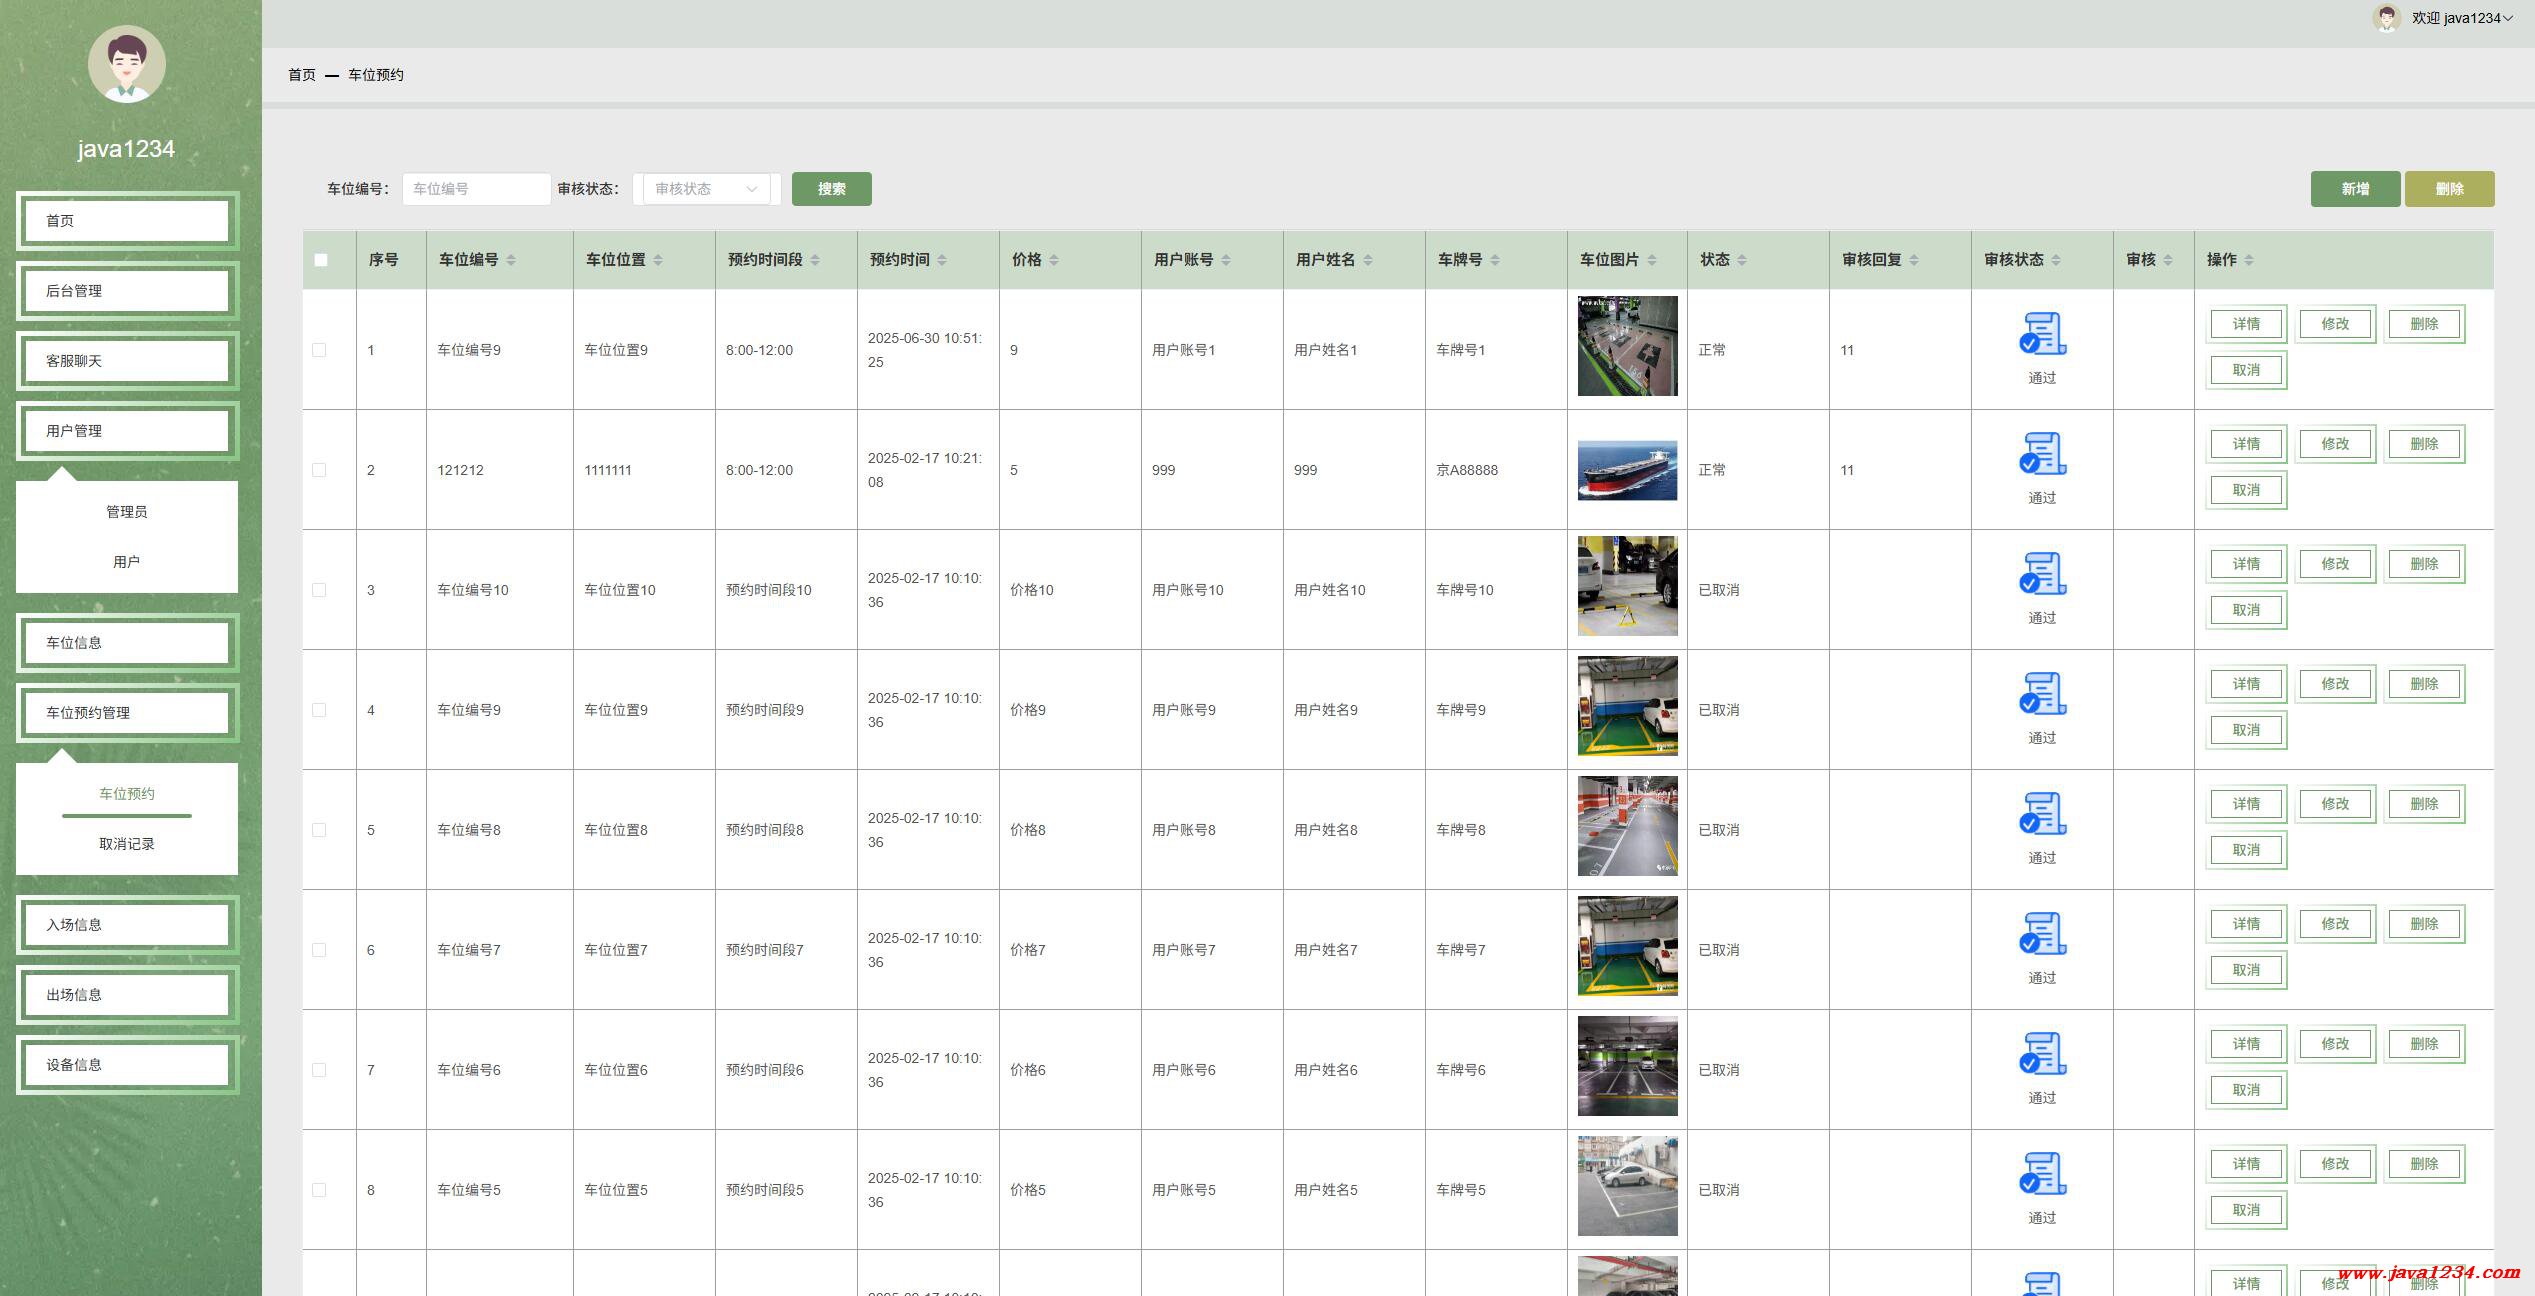
Task: Click the sidebar java1234 profile avatar
Action: [127, 64]
